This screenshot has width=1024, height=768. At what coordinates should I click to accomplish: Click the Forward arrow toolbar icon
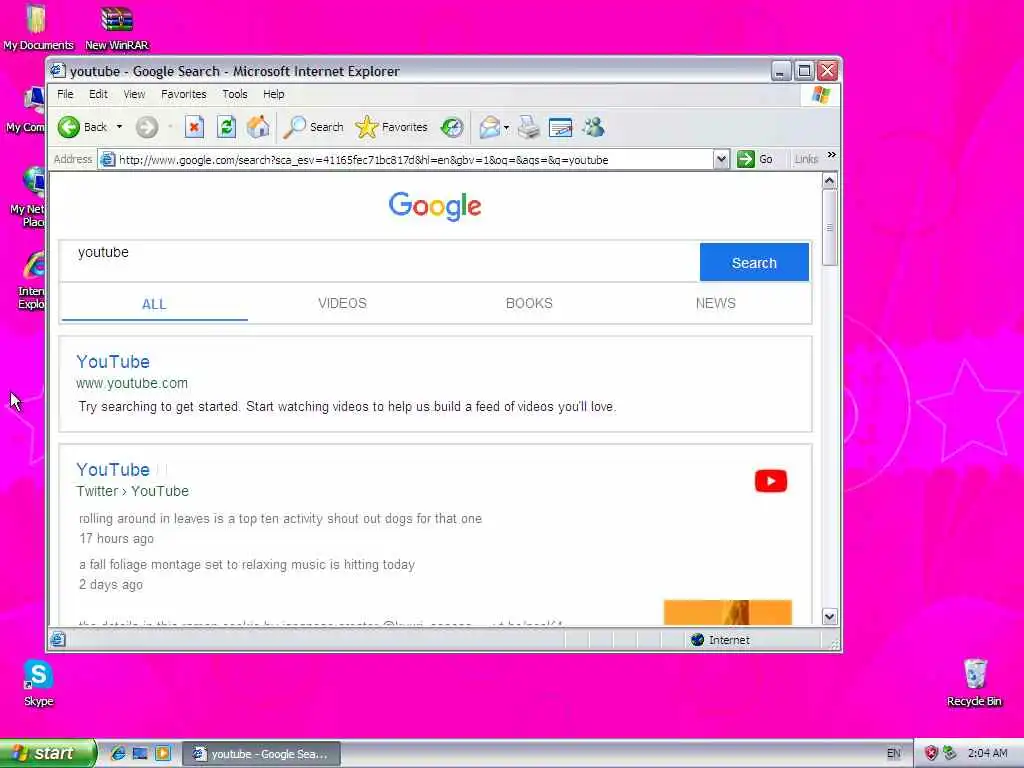coord(147,127)
